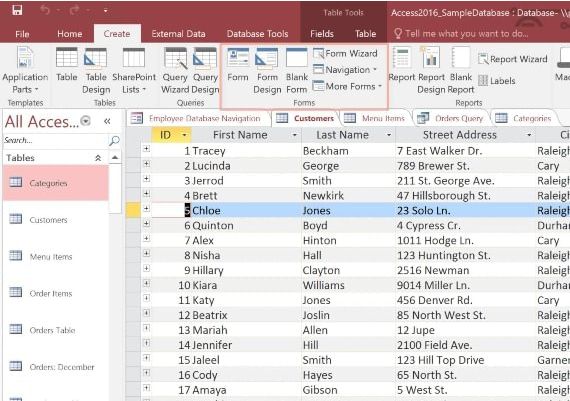
Task: Expand subdatasheet for Amaya Gibson row
Action: [x=146, y=388]
